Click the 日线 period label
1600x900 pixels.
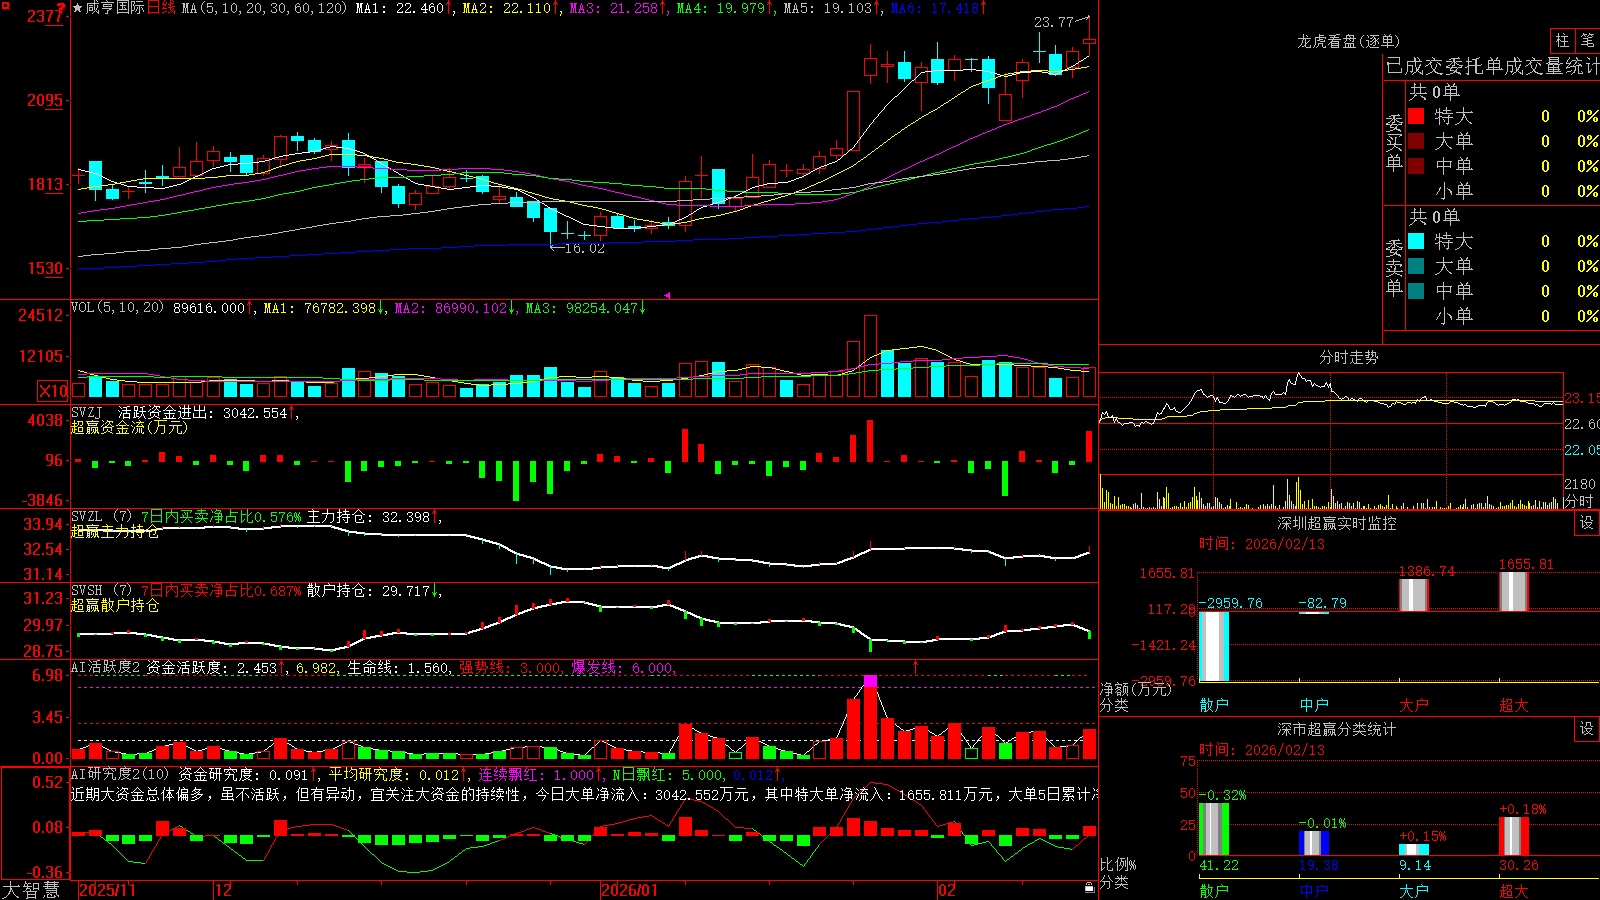tap(161, 8)
